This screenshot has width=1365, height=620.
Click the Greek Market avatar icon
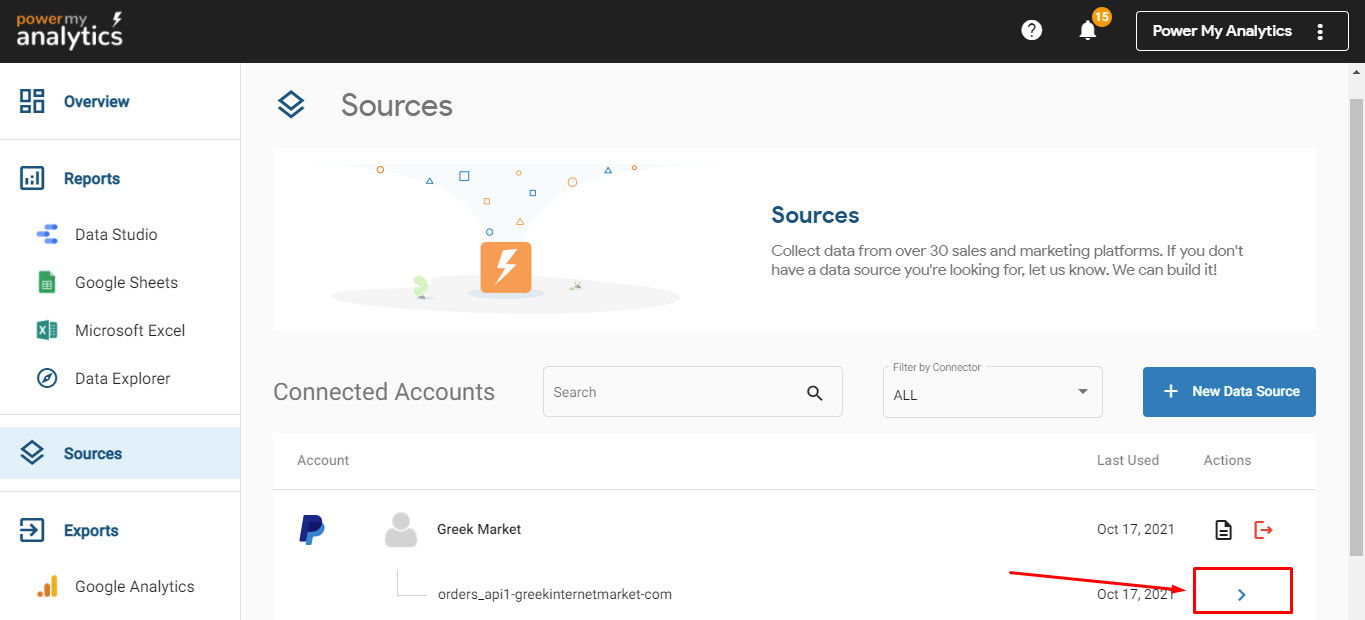pyautogui.click(x=401, y=530)
